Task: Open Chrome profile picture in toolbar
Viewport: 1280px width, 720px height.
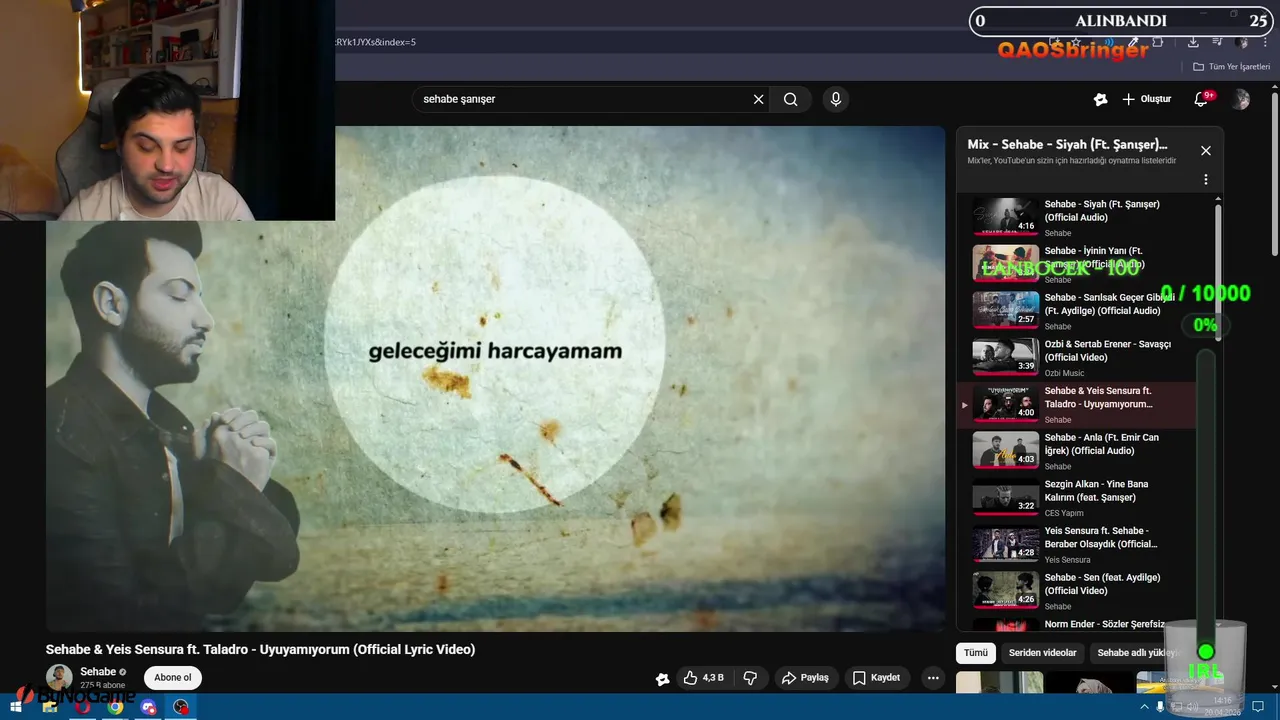Action: (x=1241, y=42)
